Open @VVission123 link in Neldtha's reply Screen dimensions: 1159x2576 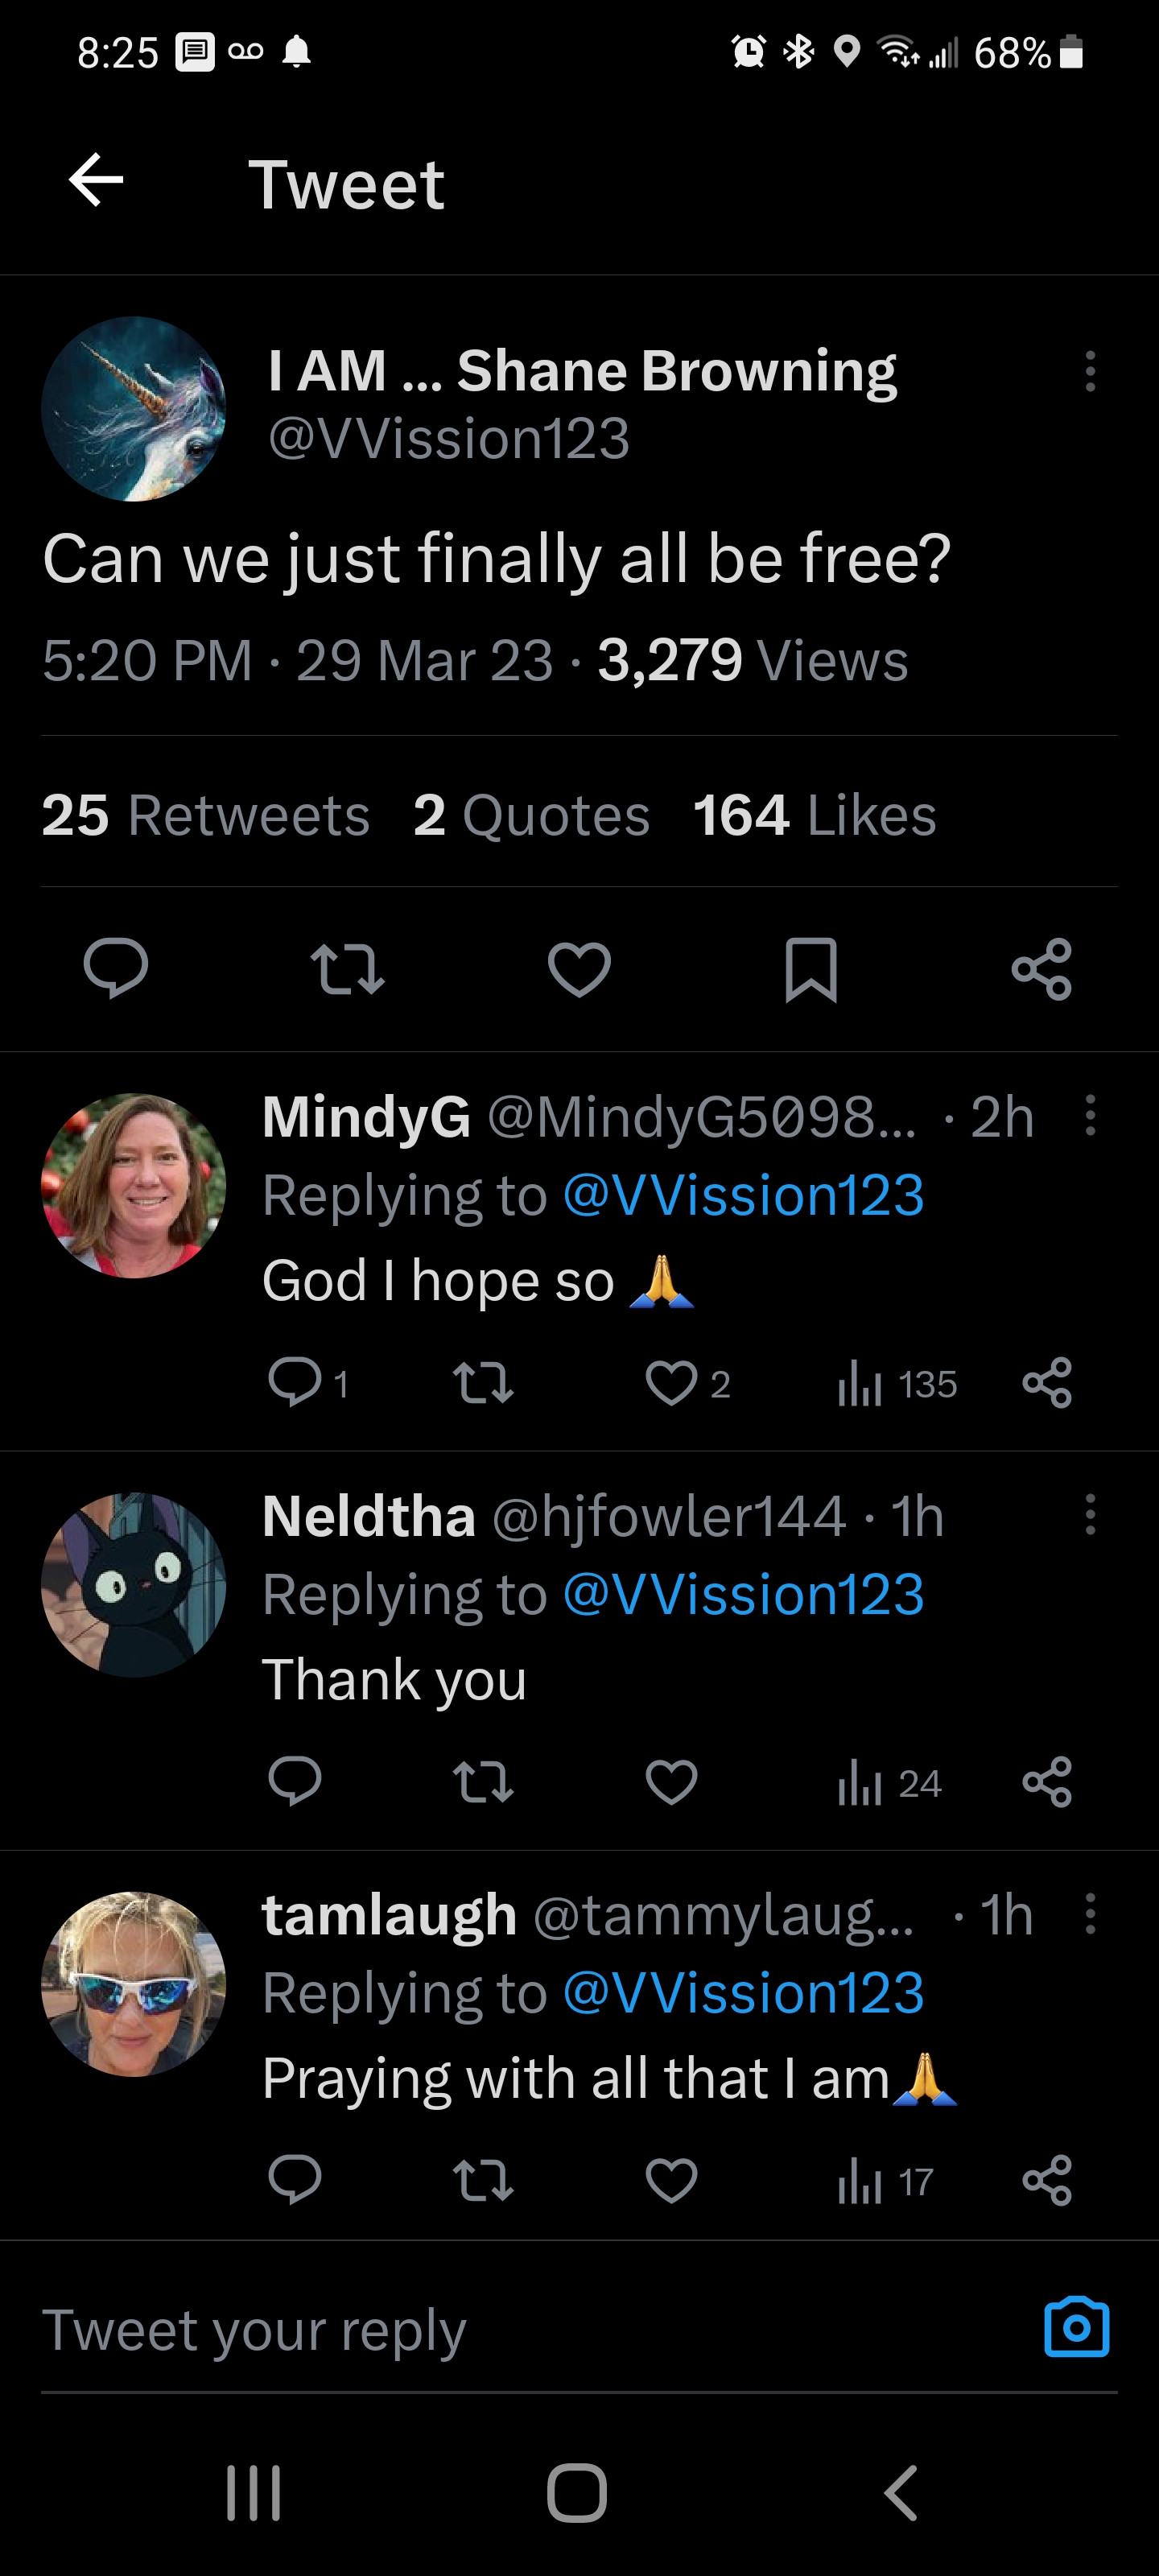point(743,1594)
